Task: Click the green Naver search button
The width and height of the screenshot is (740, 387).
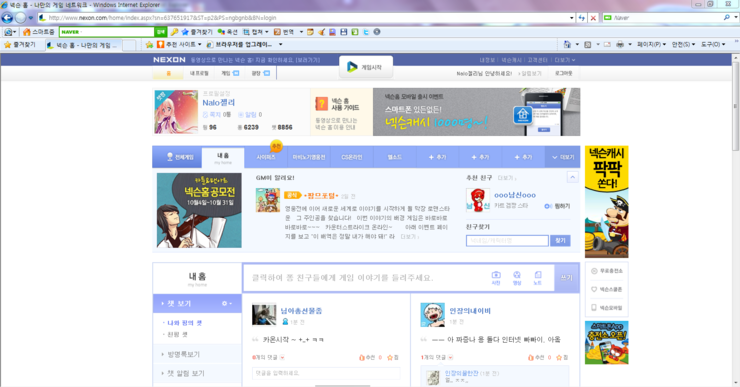Action: [x=161, y=32]
